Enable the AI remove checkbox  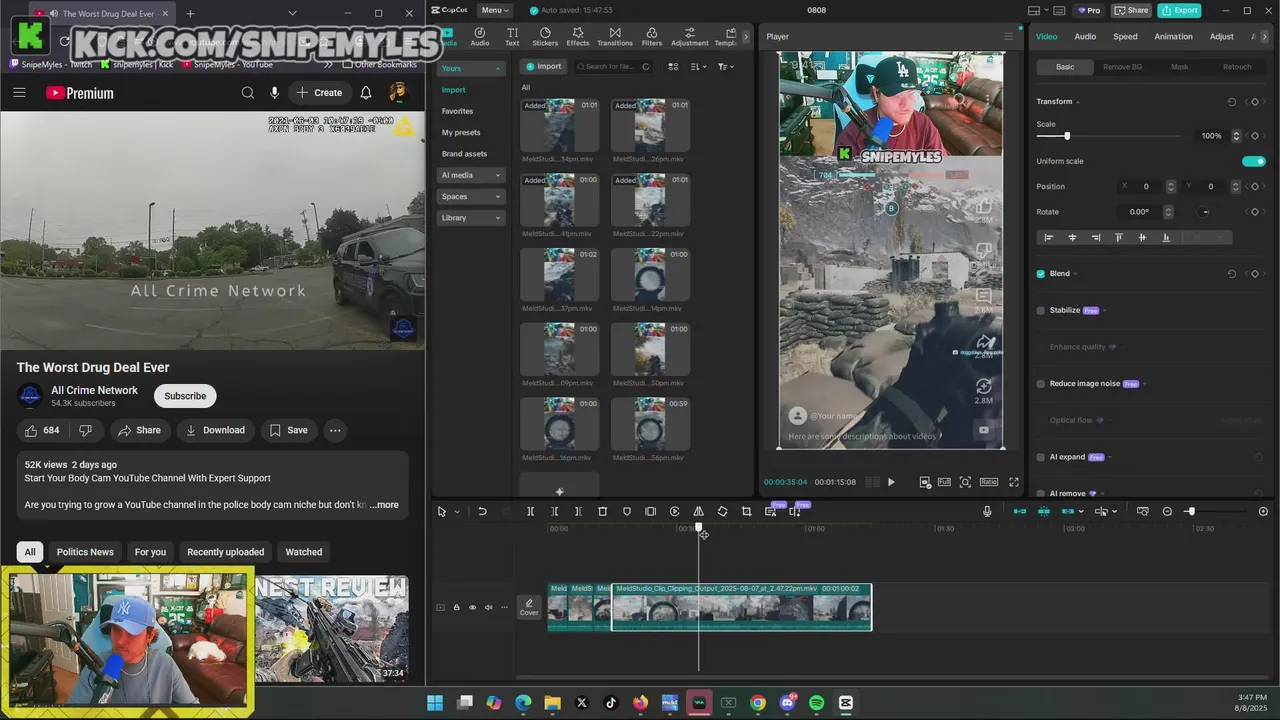[x=1041, y=493]
